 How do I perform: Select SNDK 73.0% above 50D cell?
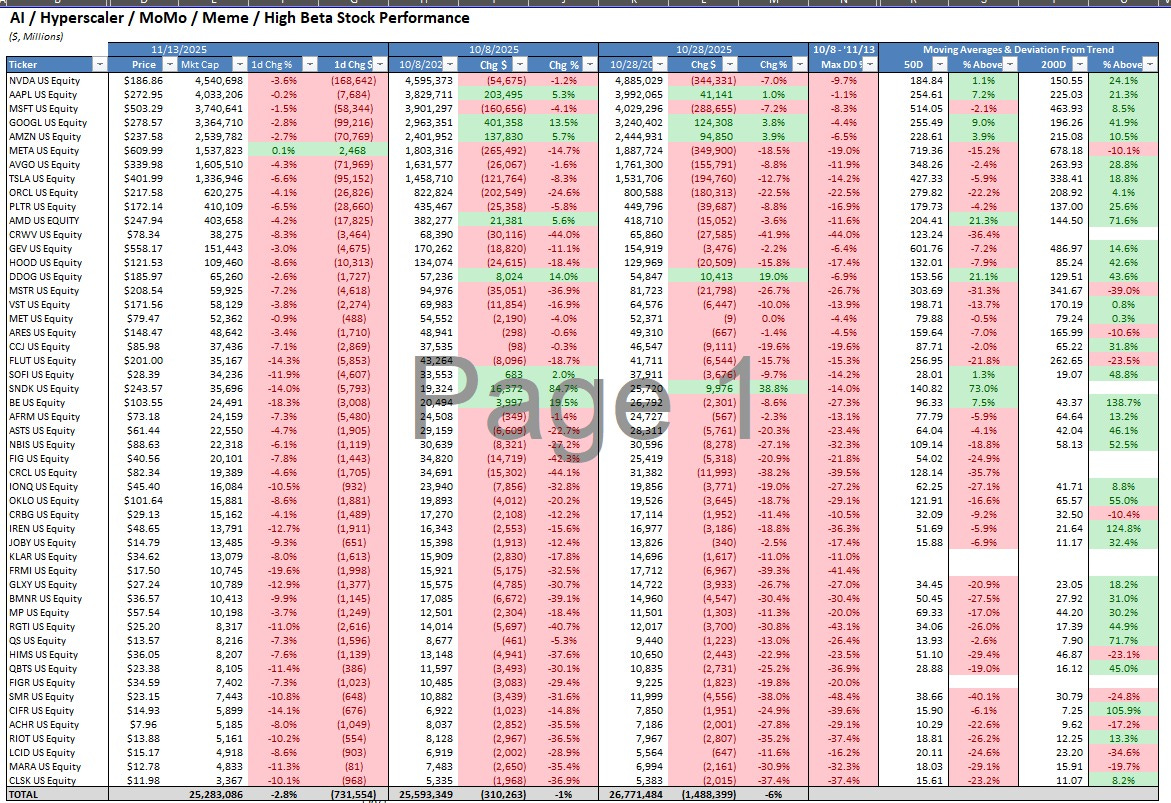984,388
